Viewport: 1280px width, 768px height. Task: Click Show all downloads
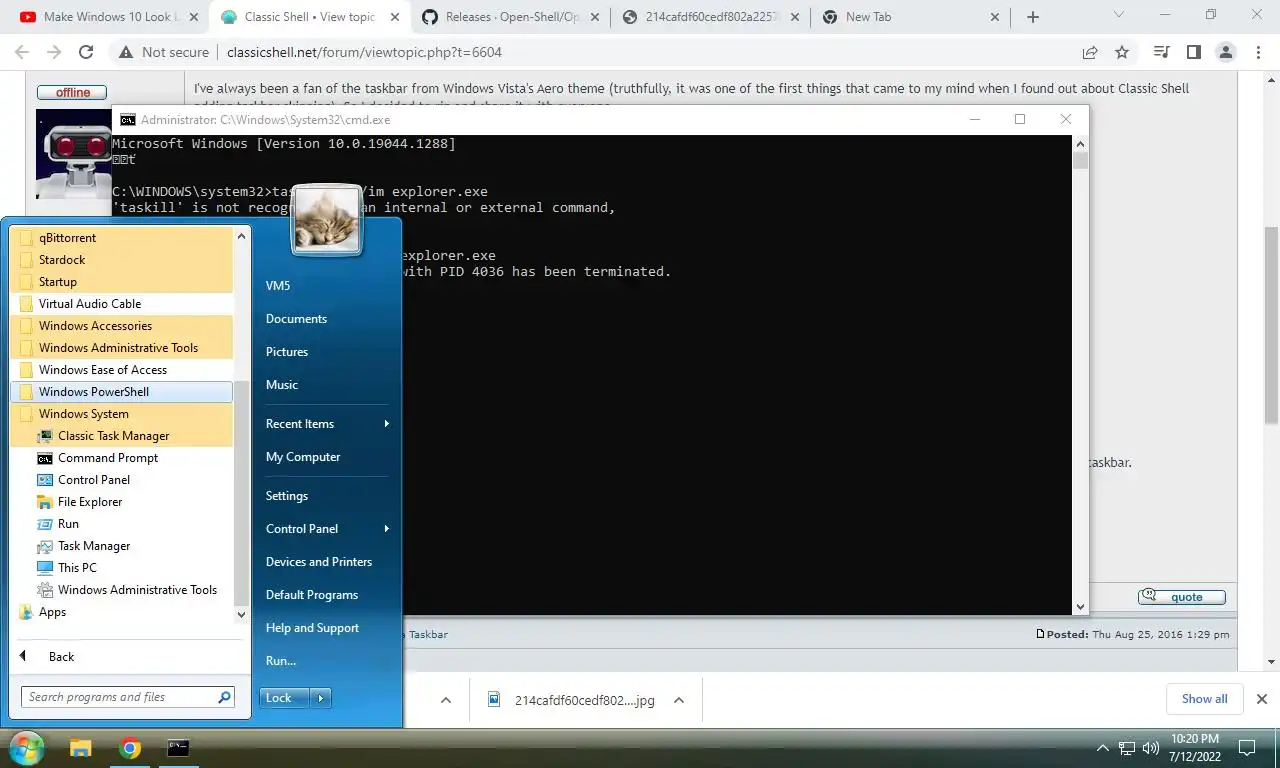coord(1204,699)
